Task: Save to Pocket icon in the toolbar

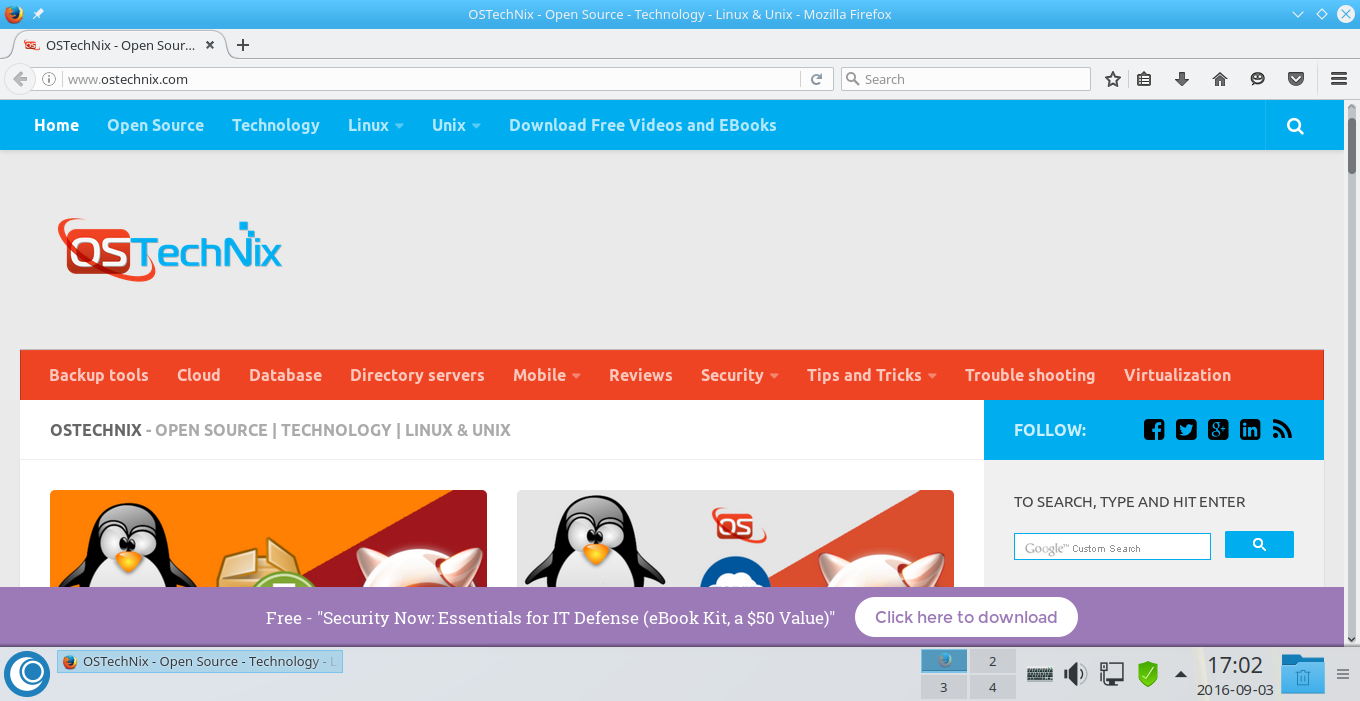Action: [x=1296, y=79]
